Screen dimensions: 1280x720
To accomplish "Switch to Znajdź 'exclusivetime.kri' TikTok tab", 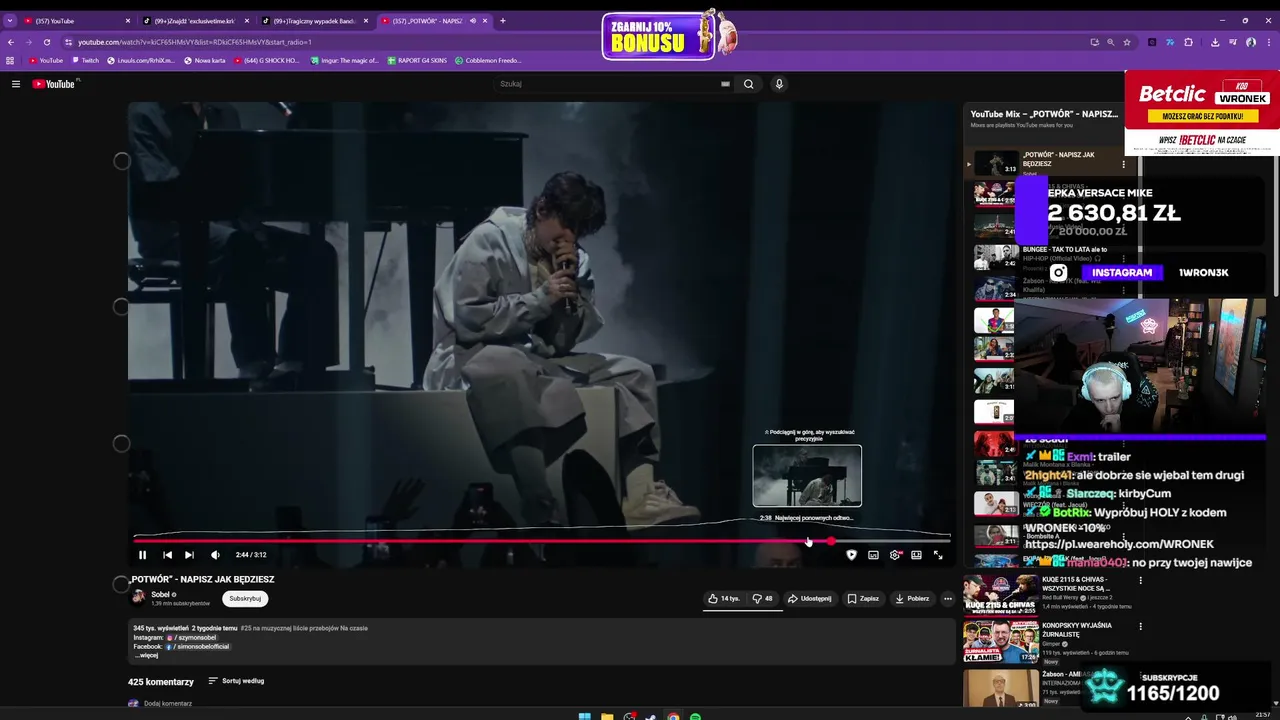I will [195, 21].
